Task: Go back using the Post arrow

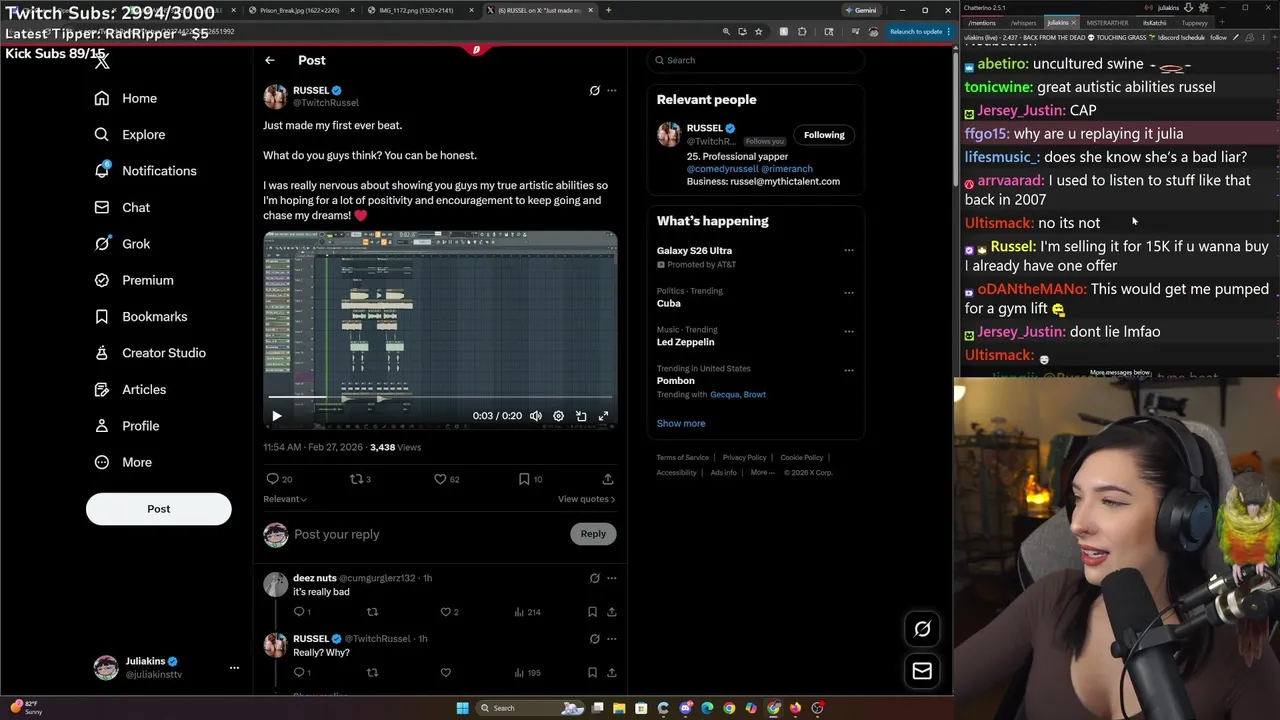Action: click(270, 60)
